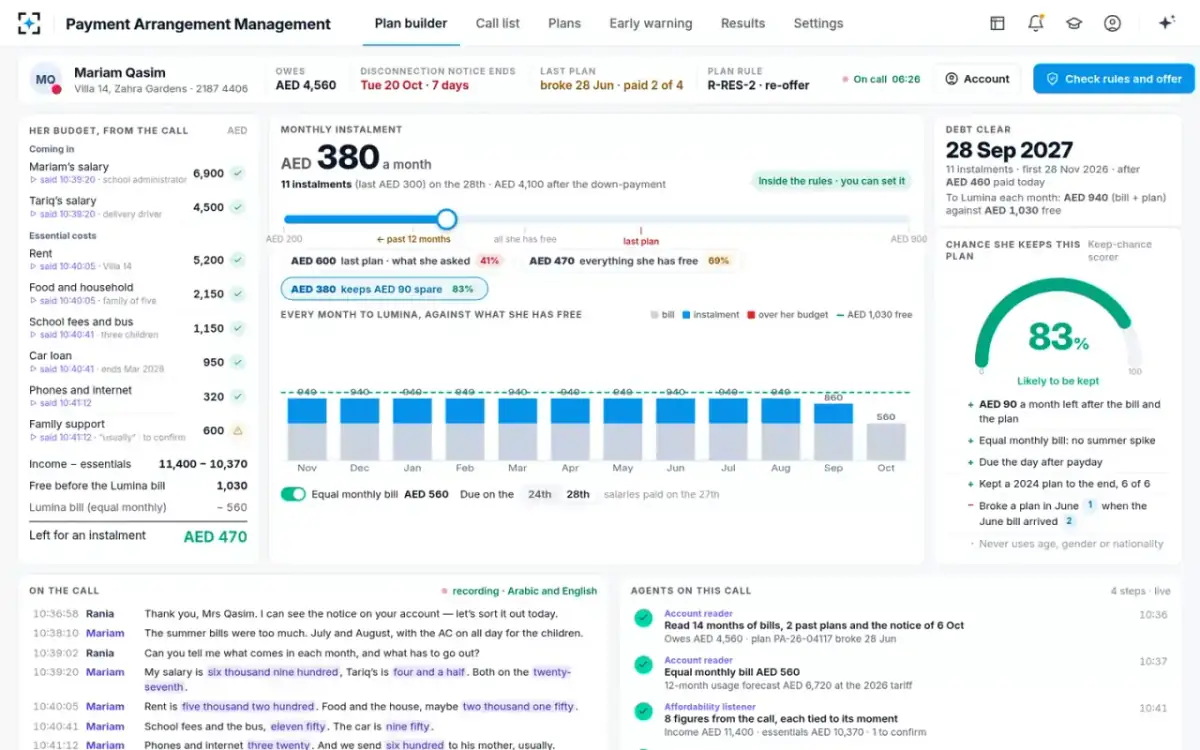The width and height of the screenshot is (1200, 750).
Task: Click footnote badge 2 after 'June bill arrived'
Action: click(x=1069, y=521)
